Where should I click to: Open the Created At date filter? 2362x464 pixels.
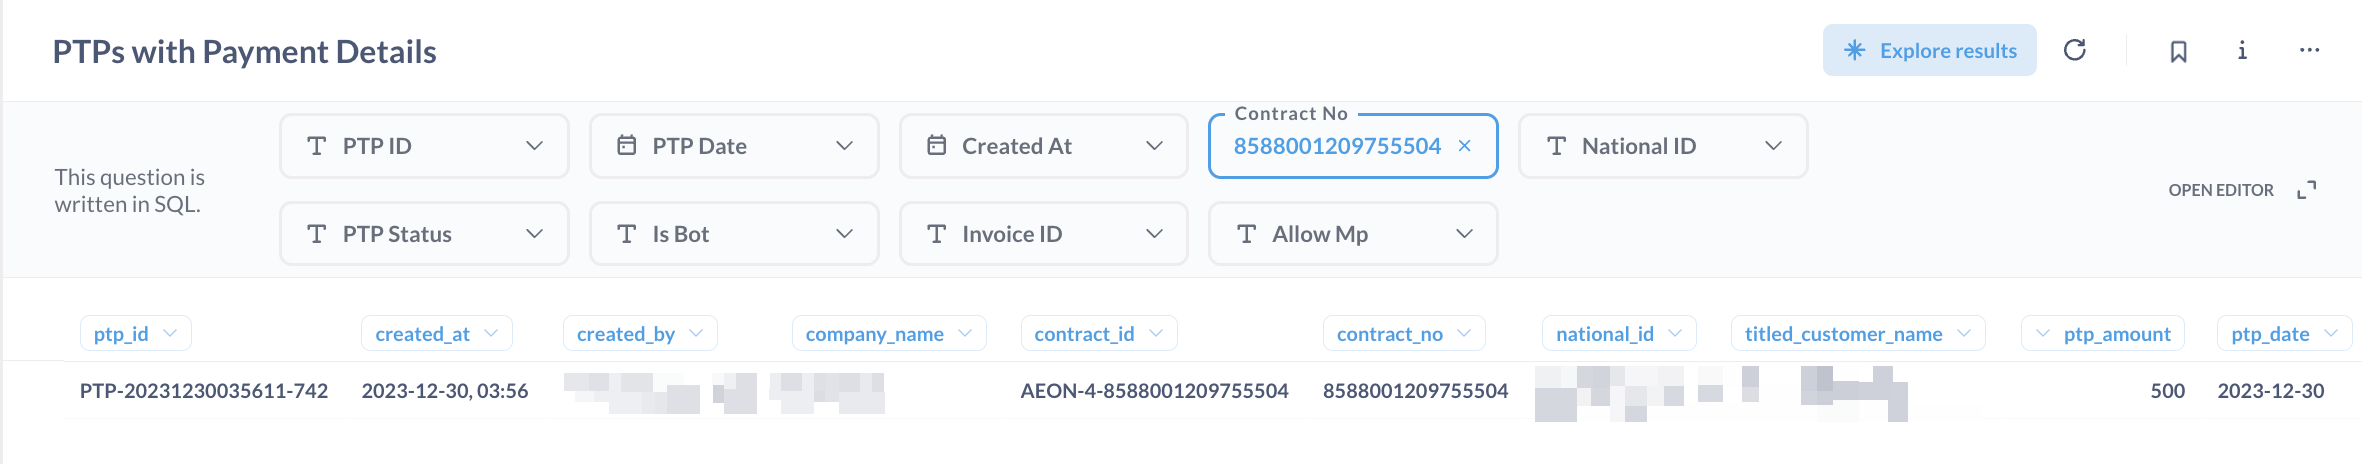1043,146
